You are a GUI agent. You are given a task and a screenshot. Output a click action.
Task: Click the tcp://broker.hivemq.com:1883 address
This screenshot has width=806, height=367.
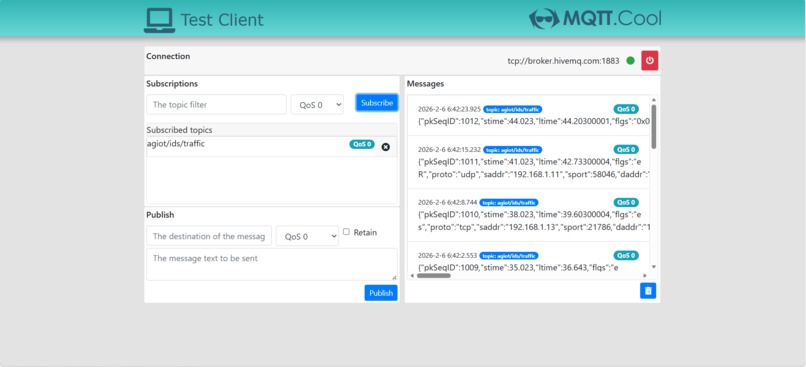click(x=563, y=61)
